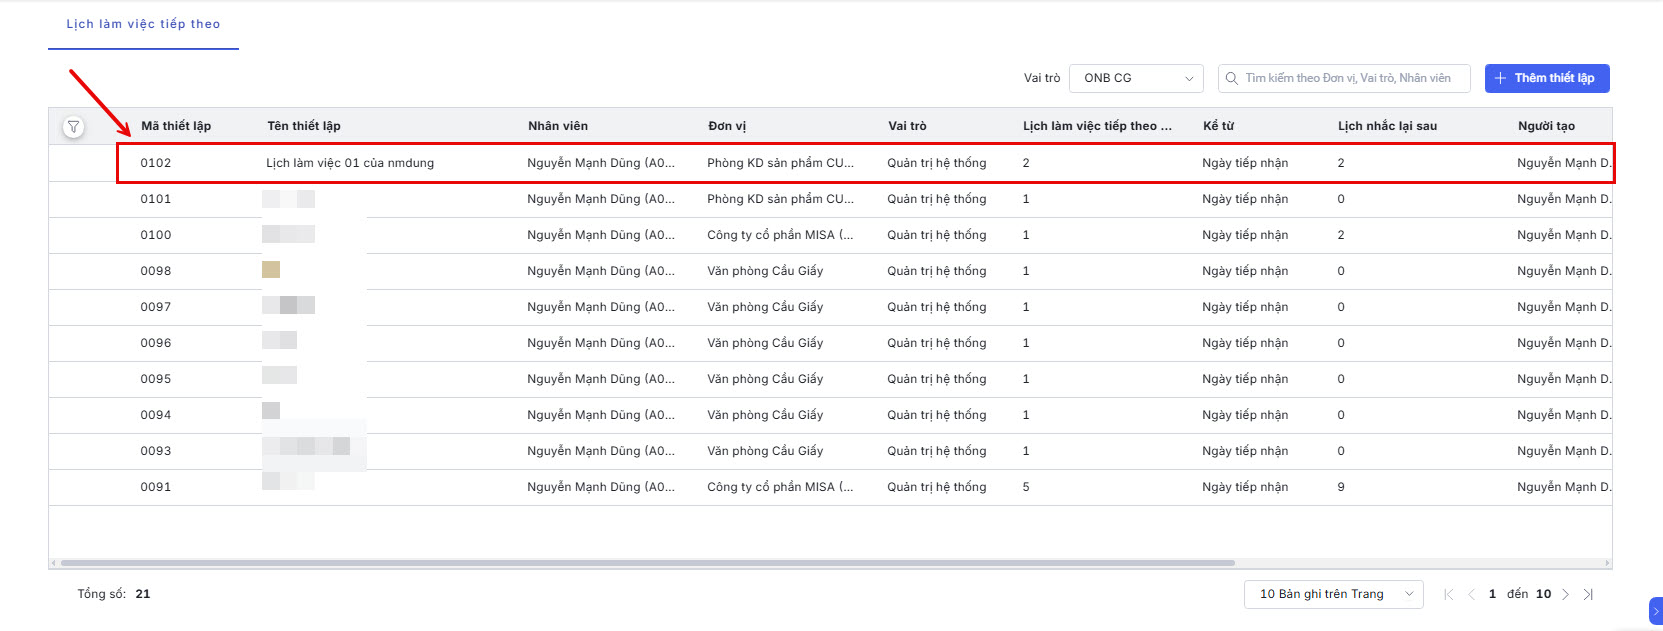Open the Vai trò dropdown ONB CG
This screenshot has height=631, width=1663.
[x=1137, y=78]
